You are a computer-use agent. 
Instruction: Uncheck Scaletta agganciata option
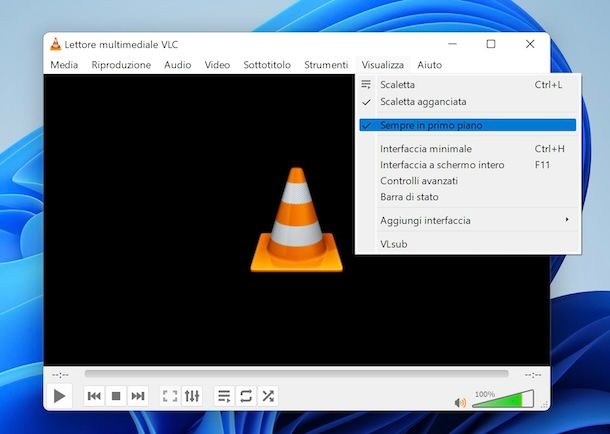click(468, 102)
